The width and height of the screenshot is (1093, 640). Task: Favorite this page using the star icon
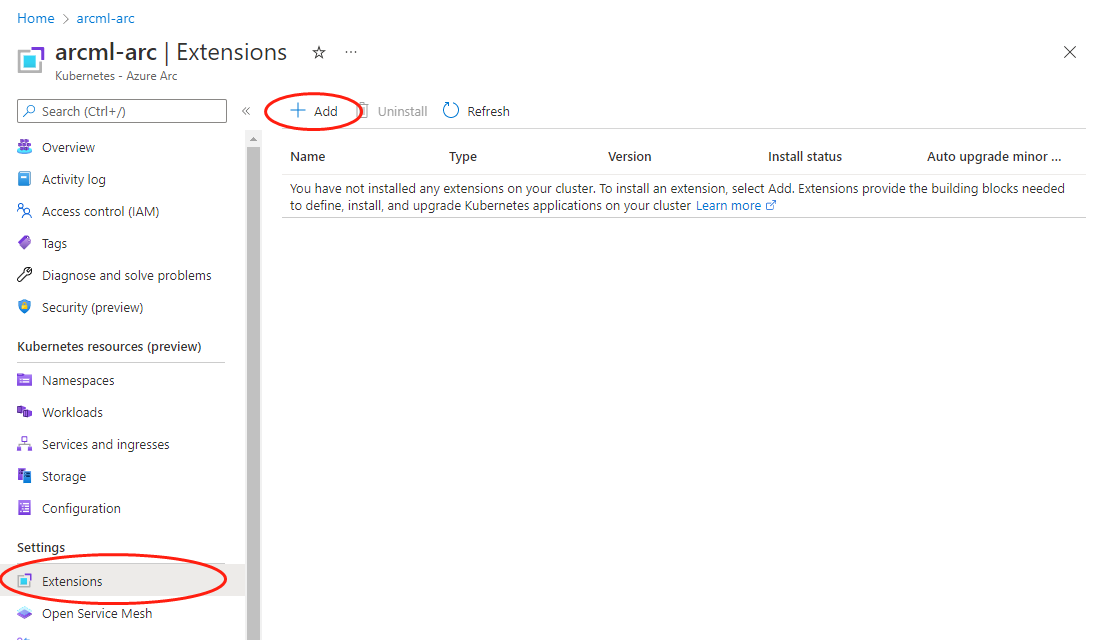[318, 52]
